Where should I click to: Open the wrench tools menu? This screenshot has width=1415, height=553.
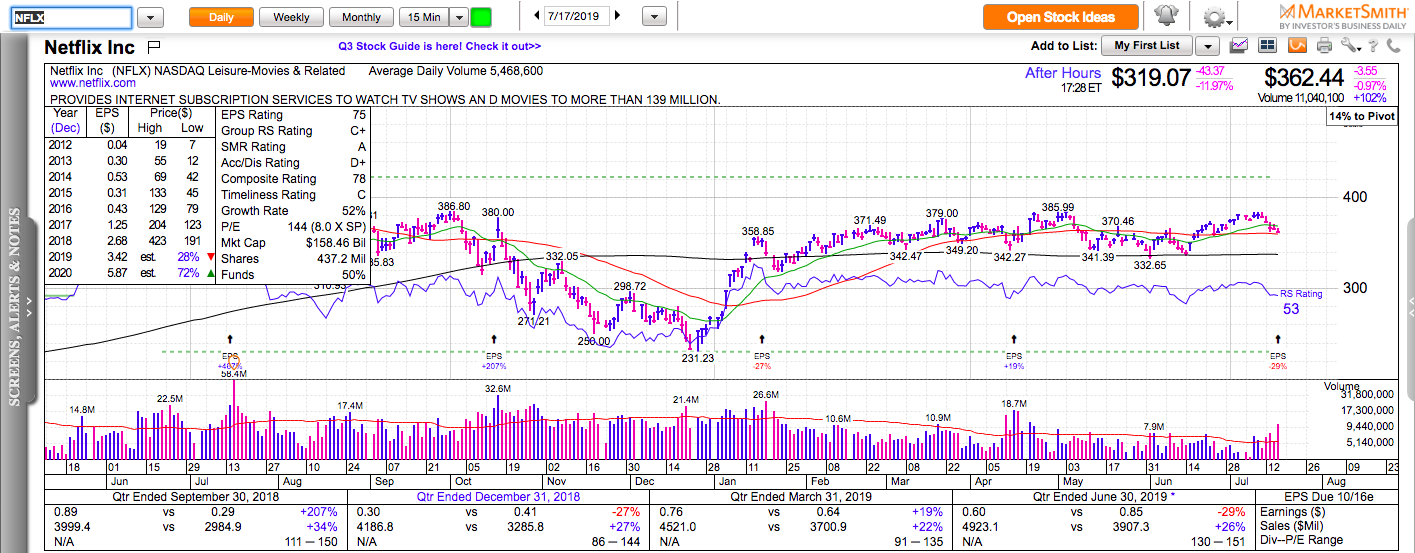pyautogui.click(x=1350, y=45)
